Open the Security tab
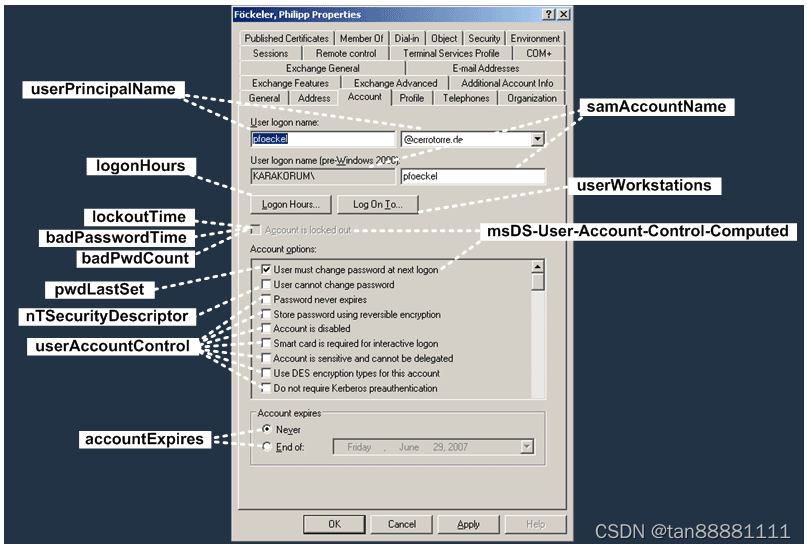 pos(484,39)
